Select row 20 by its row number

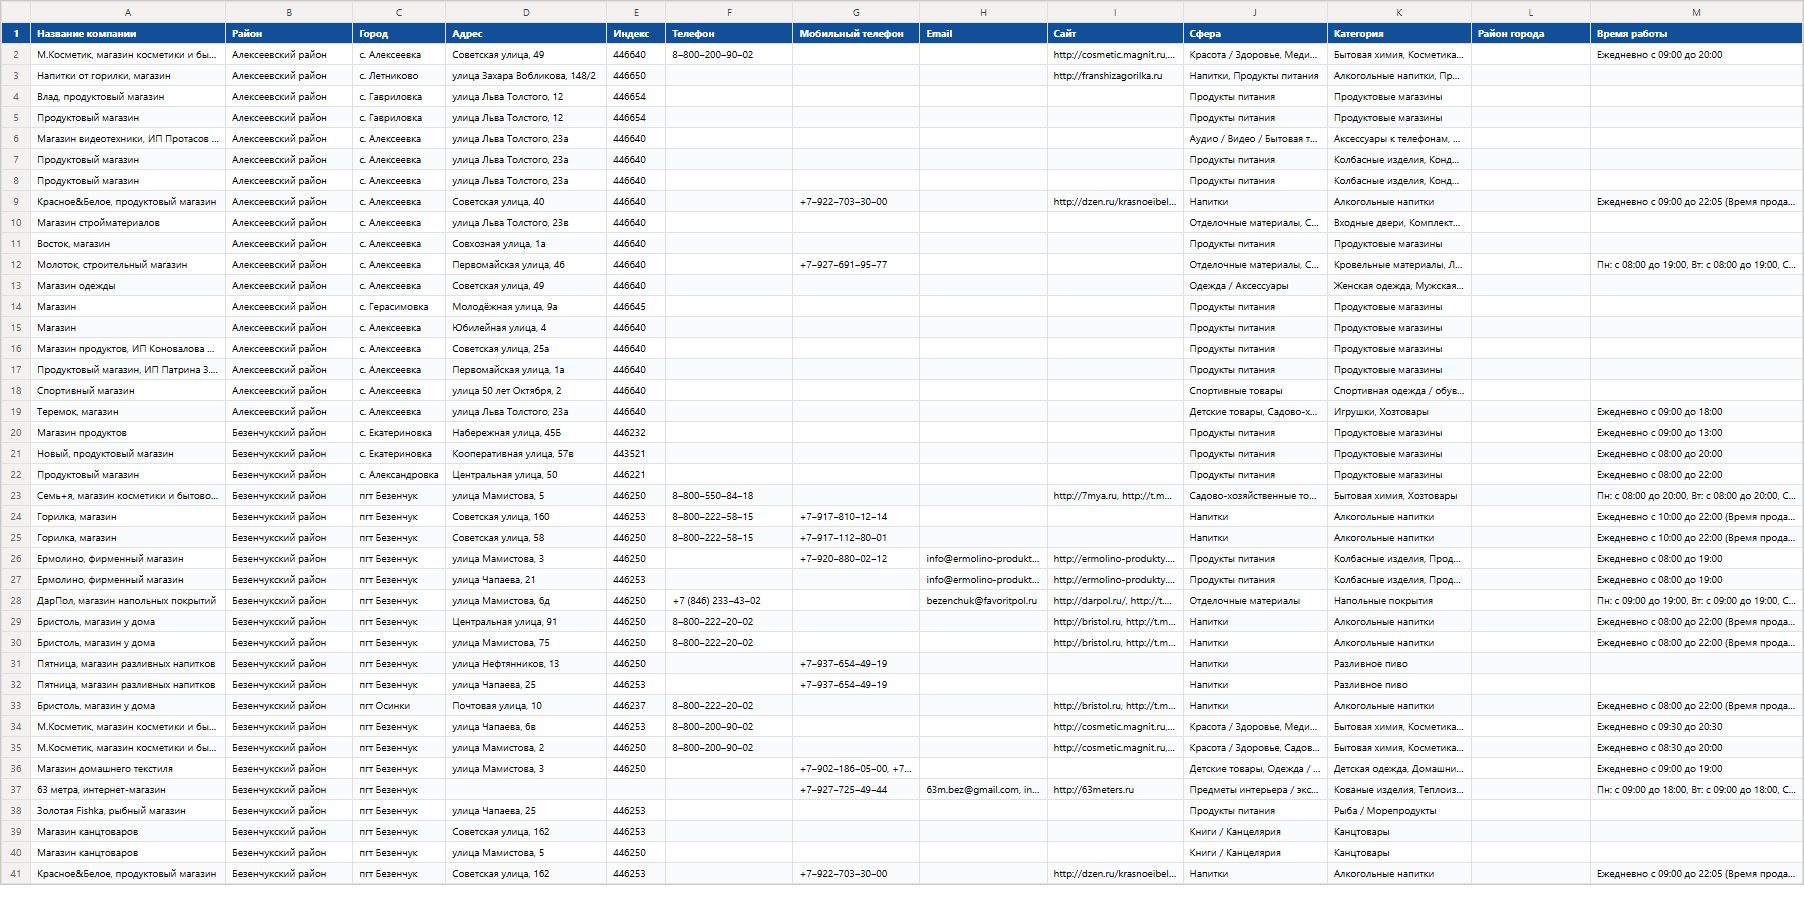pos(16,433)
